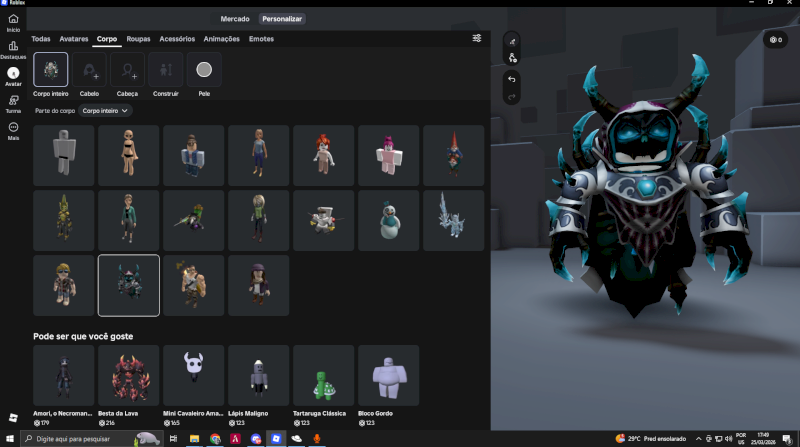Open the volume speaker tray icon
Image resolution: width=800 pixels, height=447 pixels.
point(728,439)
